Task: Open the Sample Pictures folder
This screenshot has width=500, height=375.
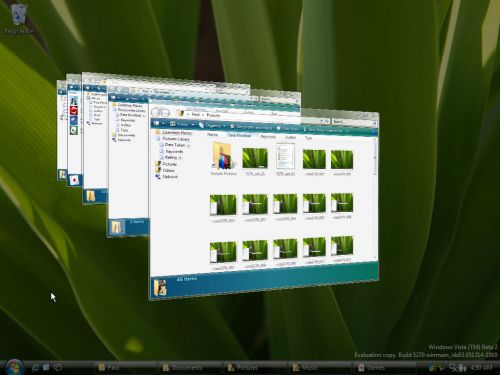Action: (223, 159)
